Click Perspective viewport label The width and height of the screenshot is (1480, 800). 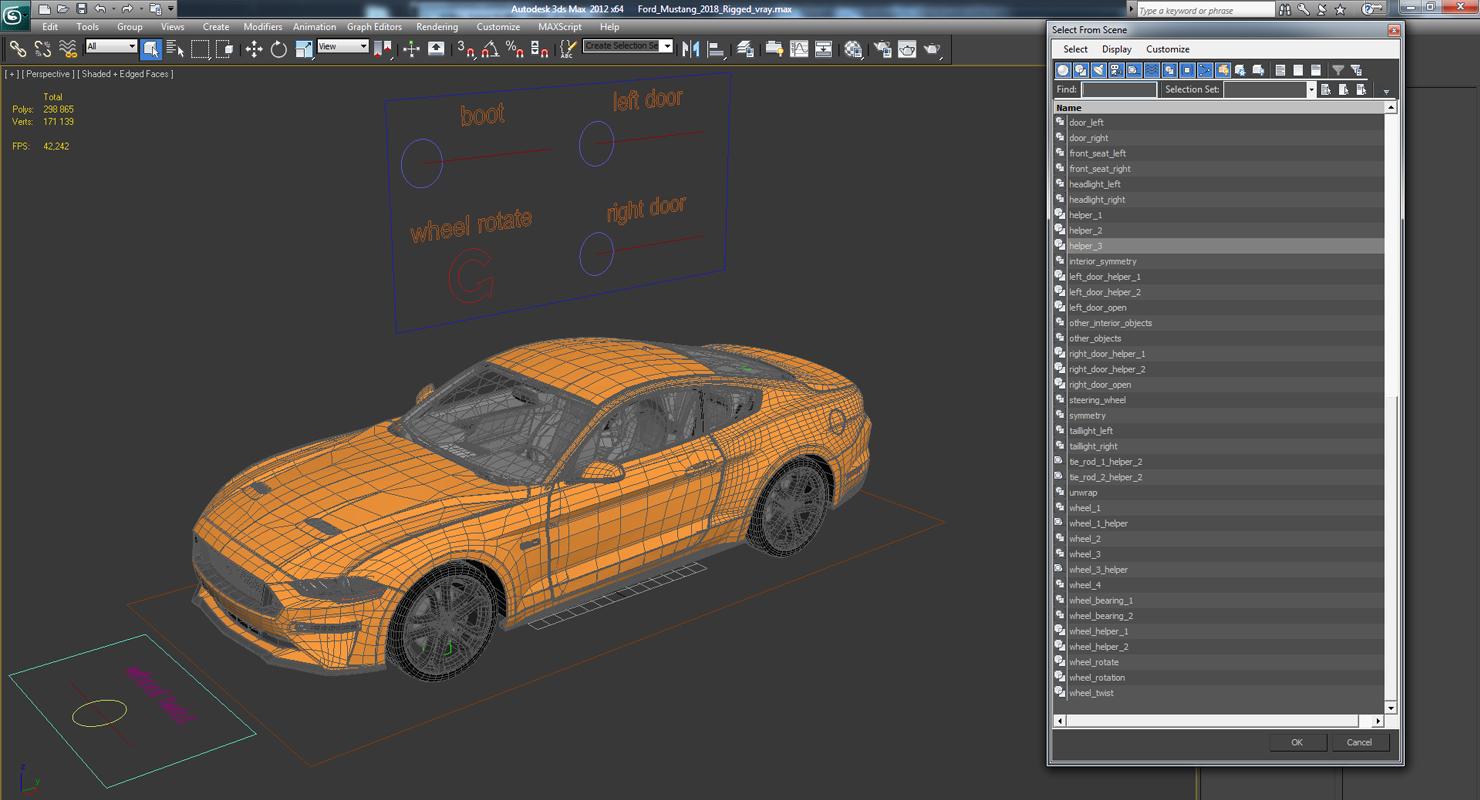[x=48, y=74]
